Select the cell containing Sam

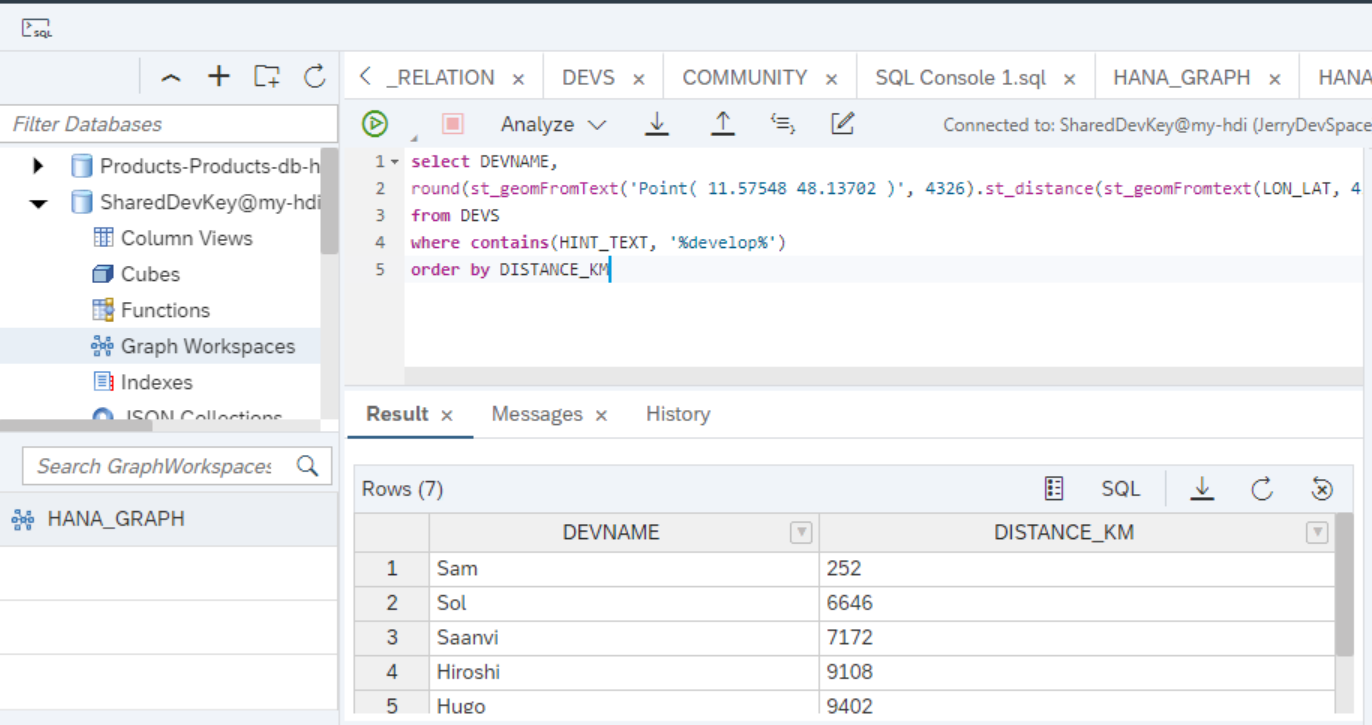pos(624,568)
